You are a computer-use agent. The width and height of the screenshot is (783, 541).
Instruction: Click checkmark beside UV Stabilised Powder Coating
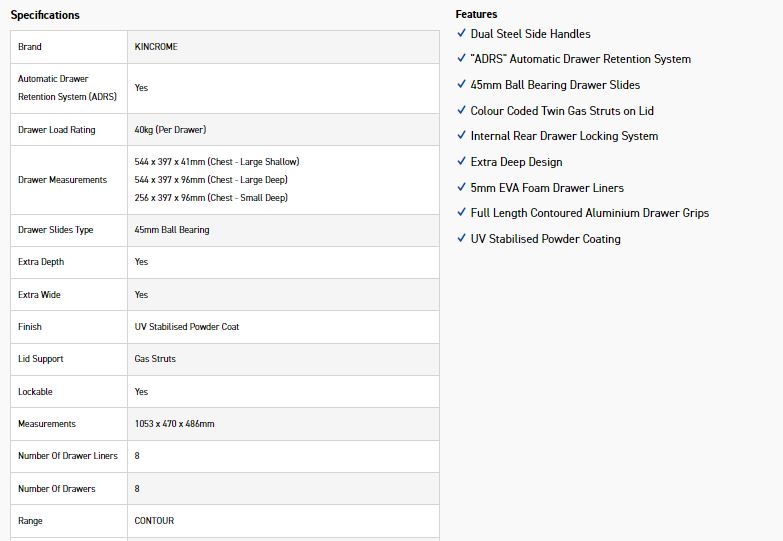pyautogui.click(x=461, y=238)
